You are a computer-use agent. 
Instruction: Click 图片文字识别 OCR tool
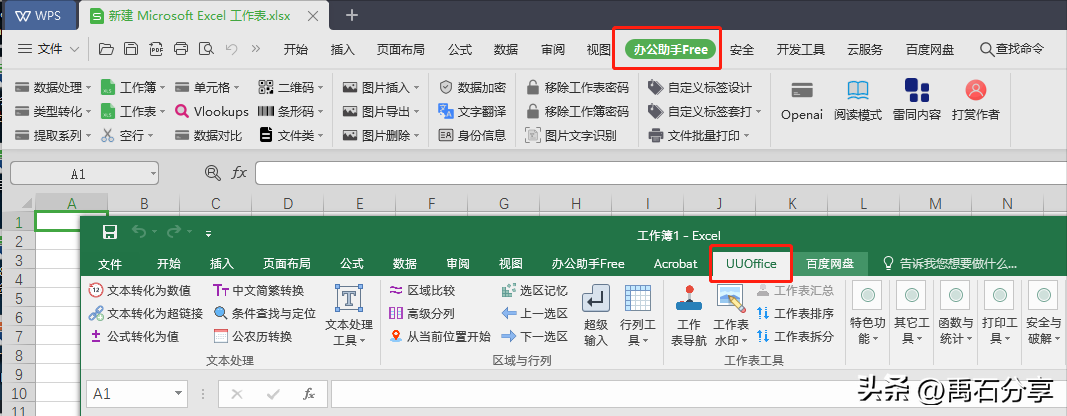(571, 135)
